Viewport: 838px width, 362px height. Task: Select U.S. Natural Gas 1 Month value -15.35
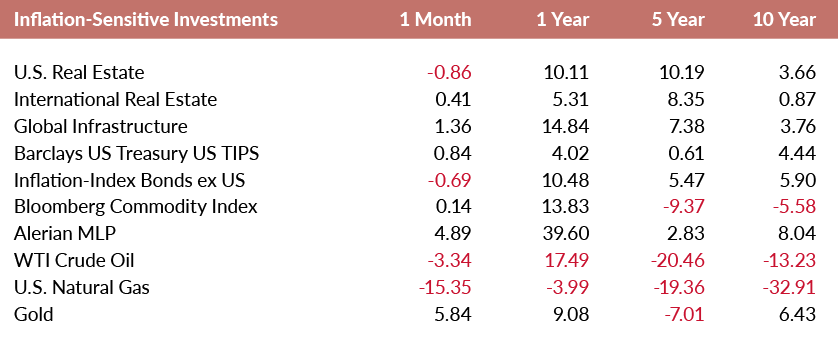(x=445, y=288)
